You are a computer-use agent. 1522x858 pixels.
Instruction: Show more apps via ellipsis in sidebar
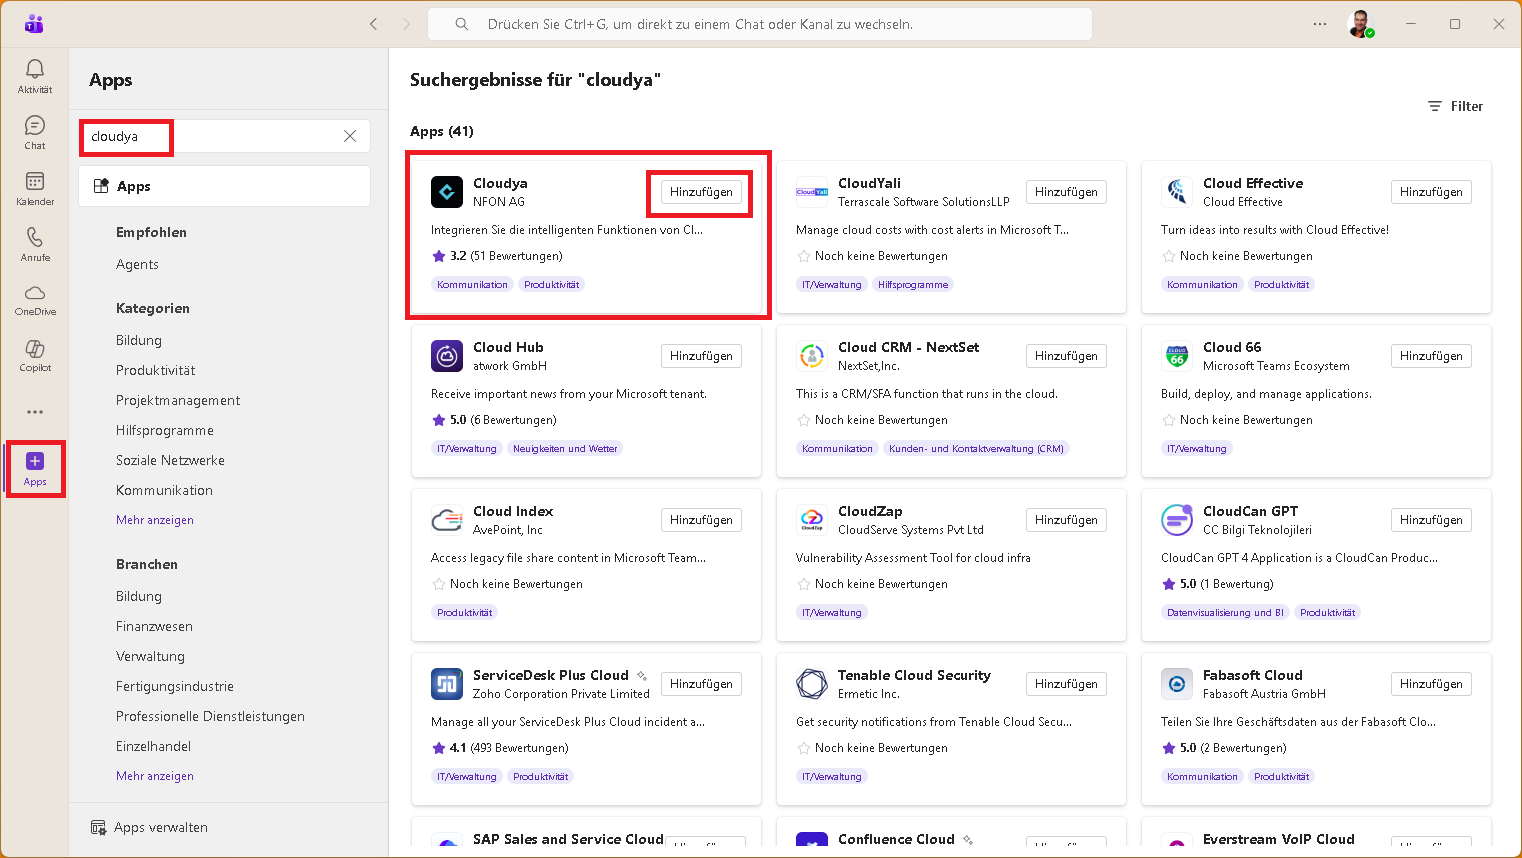[35, 412]
